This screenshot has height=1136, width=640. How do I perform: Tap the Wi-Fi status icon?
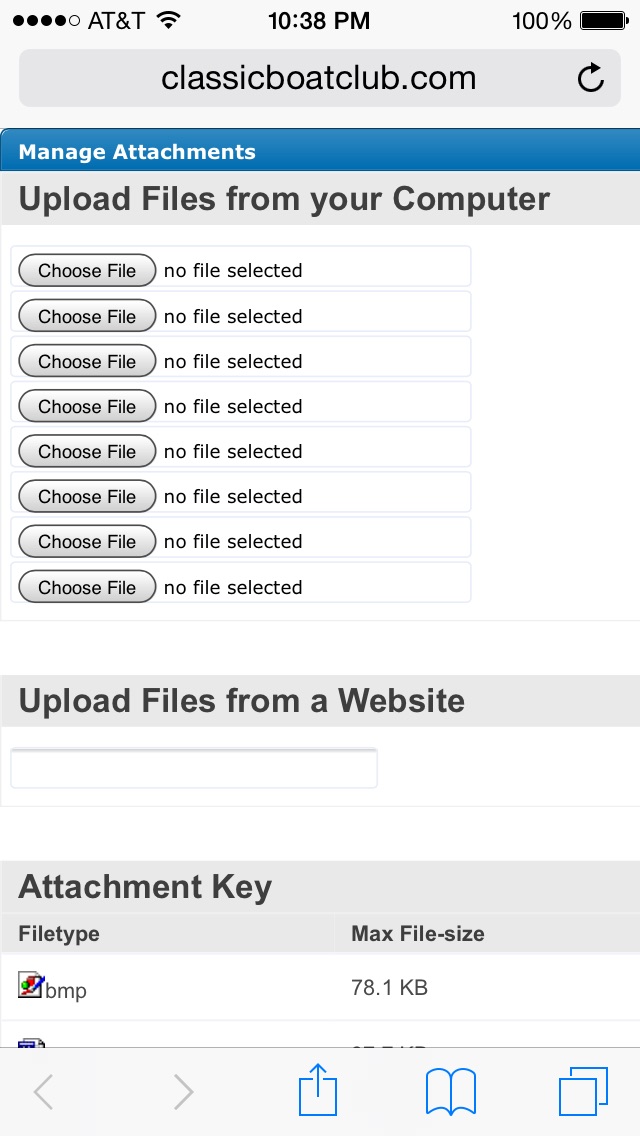(169, 20)
